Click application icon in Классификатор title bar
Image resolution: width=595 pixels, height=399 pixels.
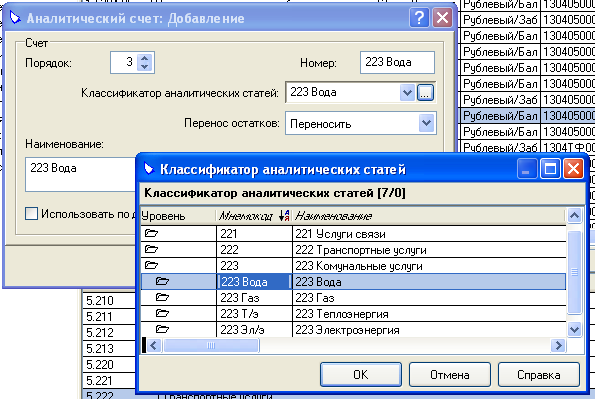[149, 169]
